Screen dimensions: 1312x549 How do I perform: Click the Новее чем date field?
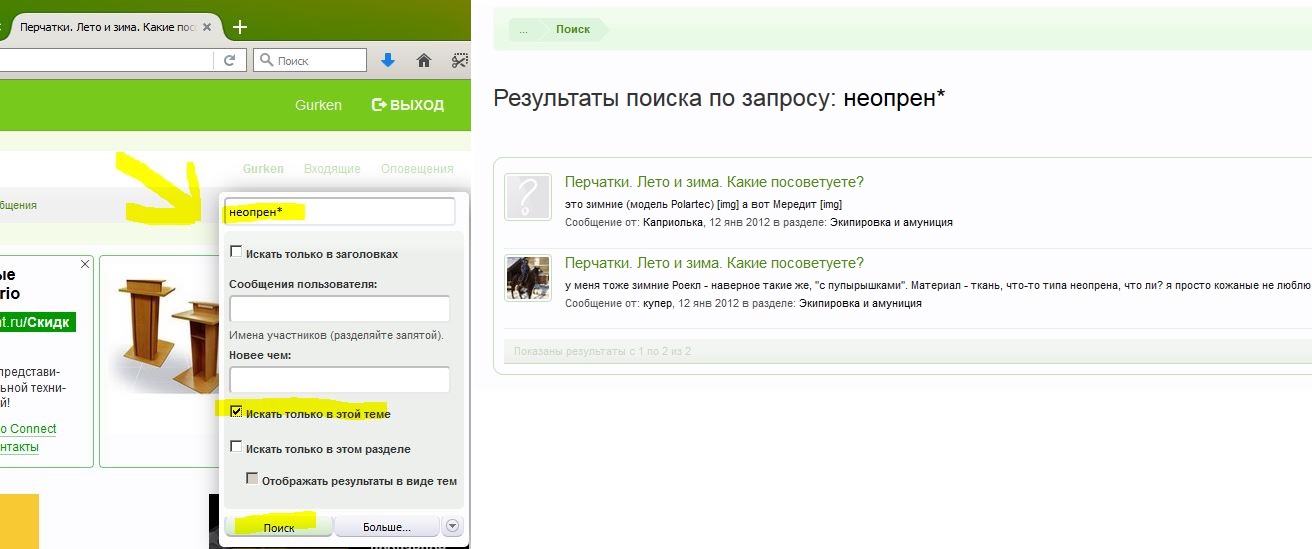coord(339,380)
